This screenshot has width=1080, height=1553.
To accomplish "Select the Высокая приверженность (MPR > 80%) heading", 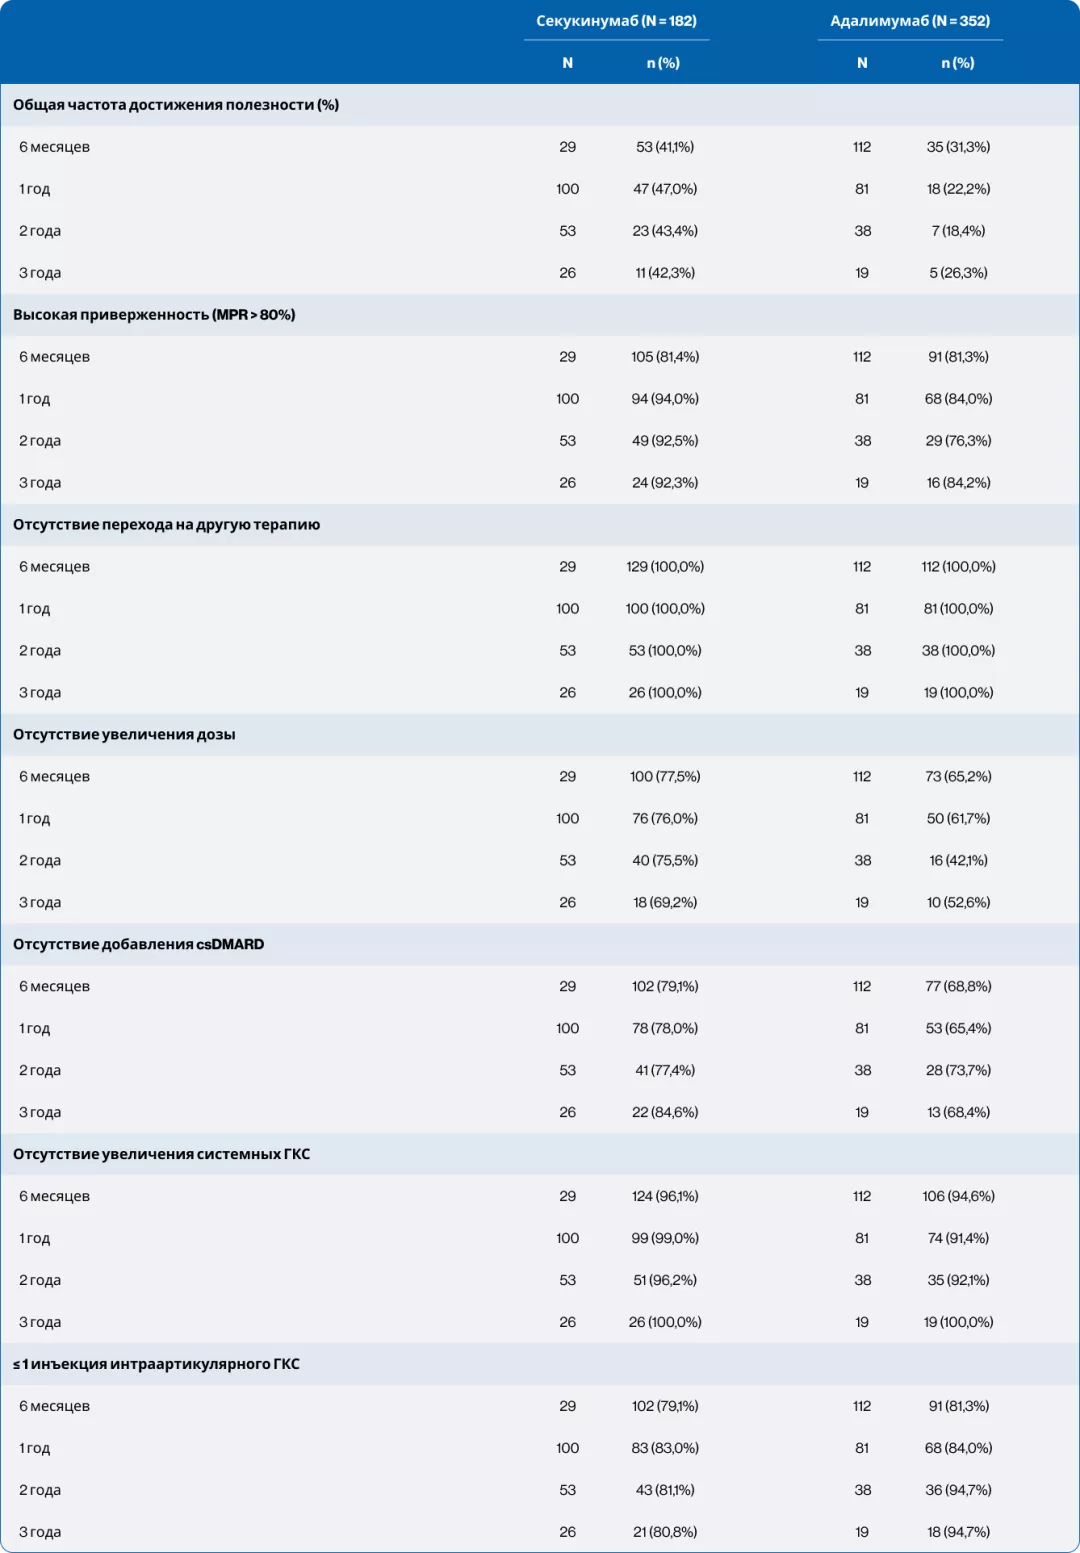I will click(x=154, y=315).
